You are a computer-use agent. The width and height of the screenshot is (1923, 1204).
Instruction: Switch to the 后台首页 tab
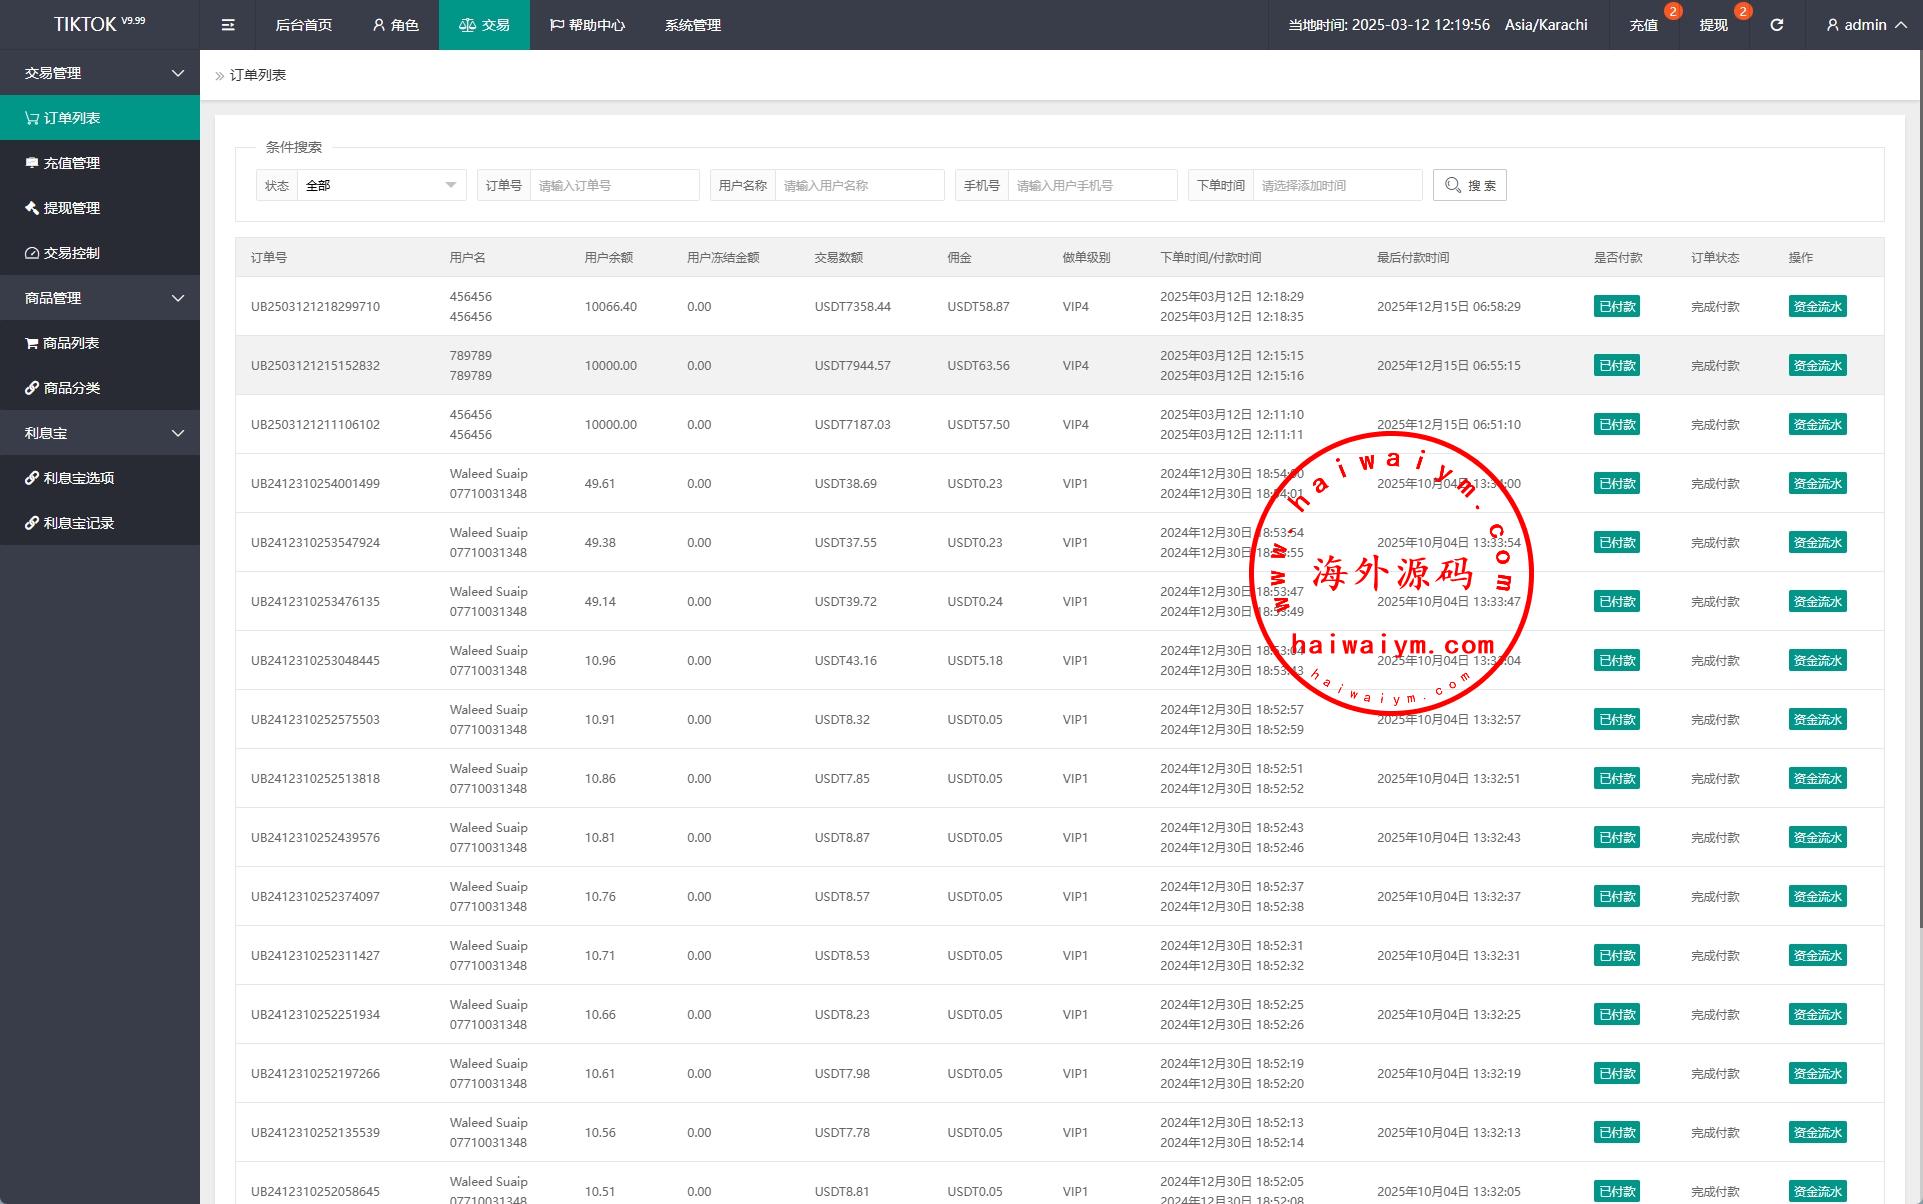[x=303, y=25]
